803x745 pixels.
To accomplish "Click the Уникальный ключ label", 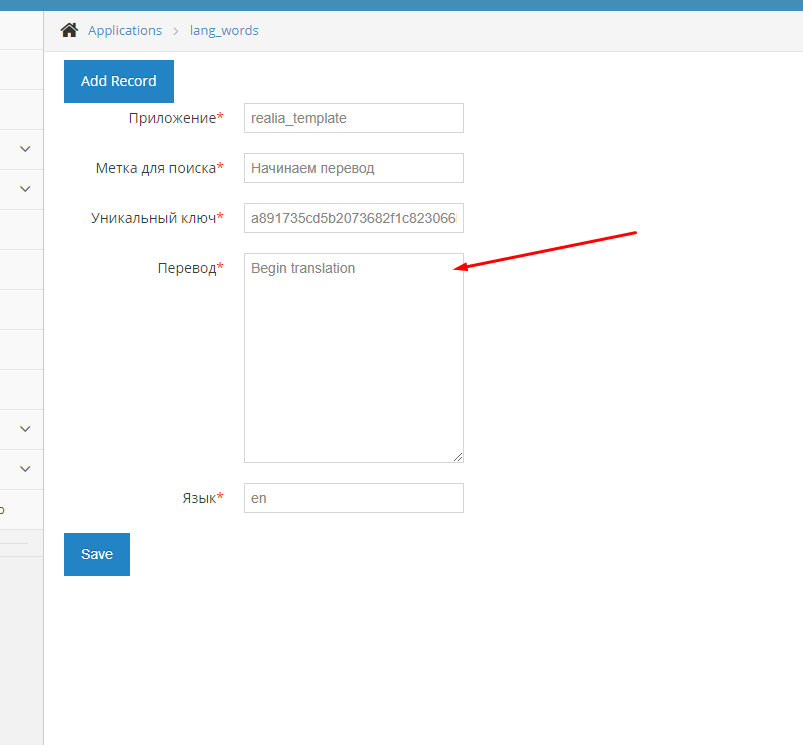I will click(153, 218).
